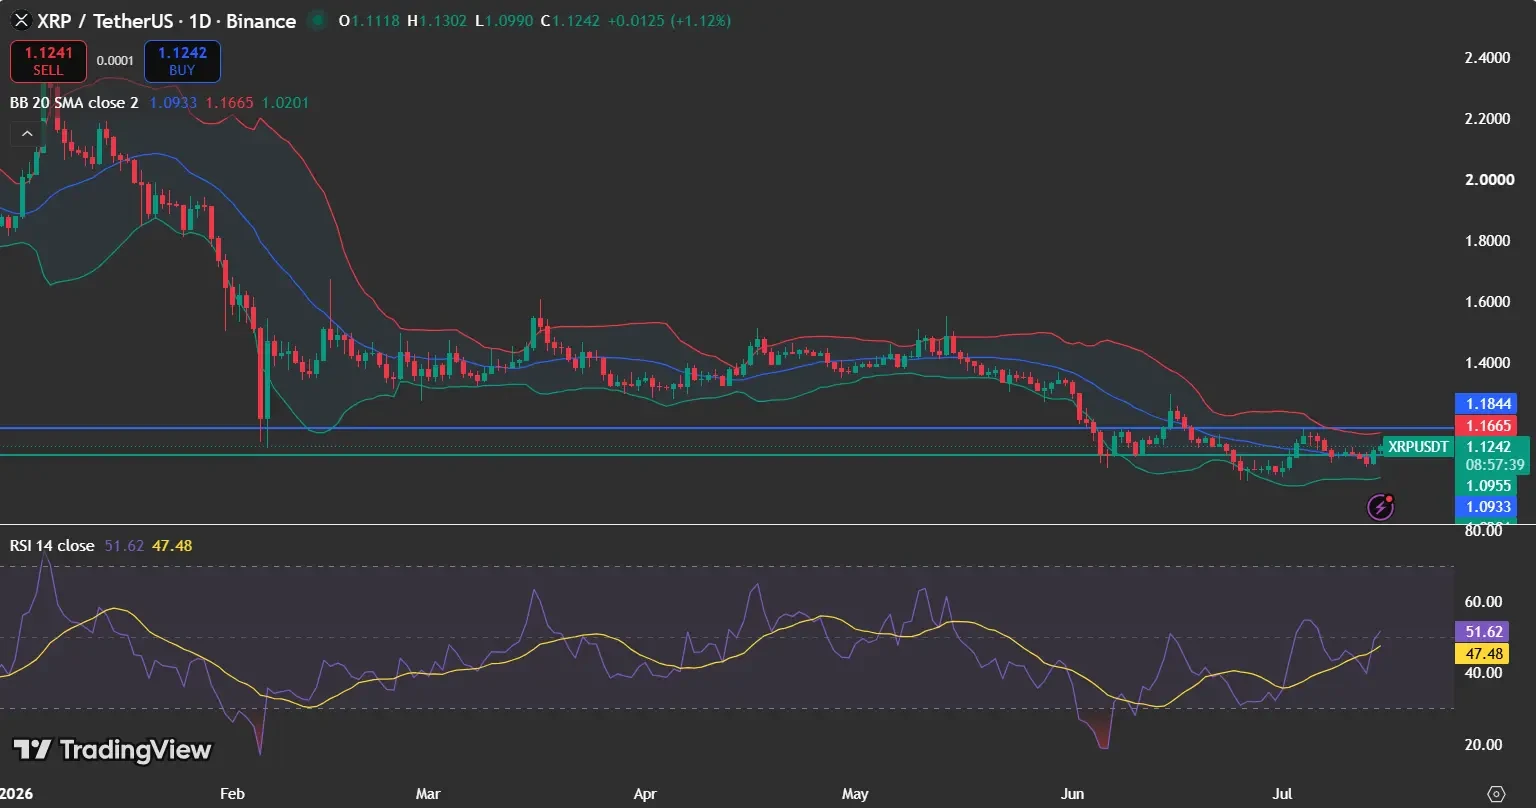Click 40.00 on the RSI scale
Screen dimensions: 1536x808
click(x=1483, y=673)
